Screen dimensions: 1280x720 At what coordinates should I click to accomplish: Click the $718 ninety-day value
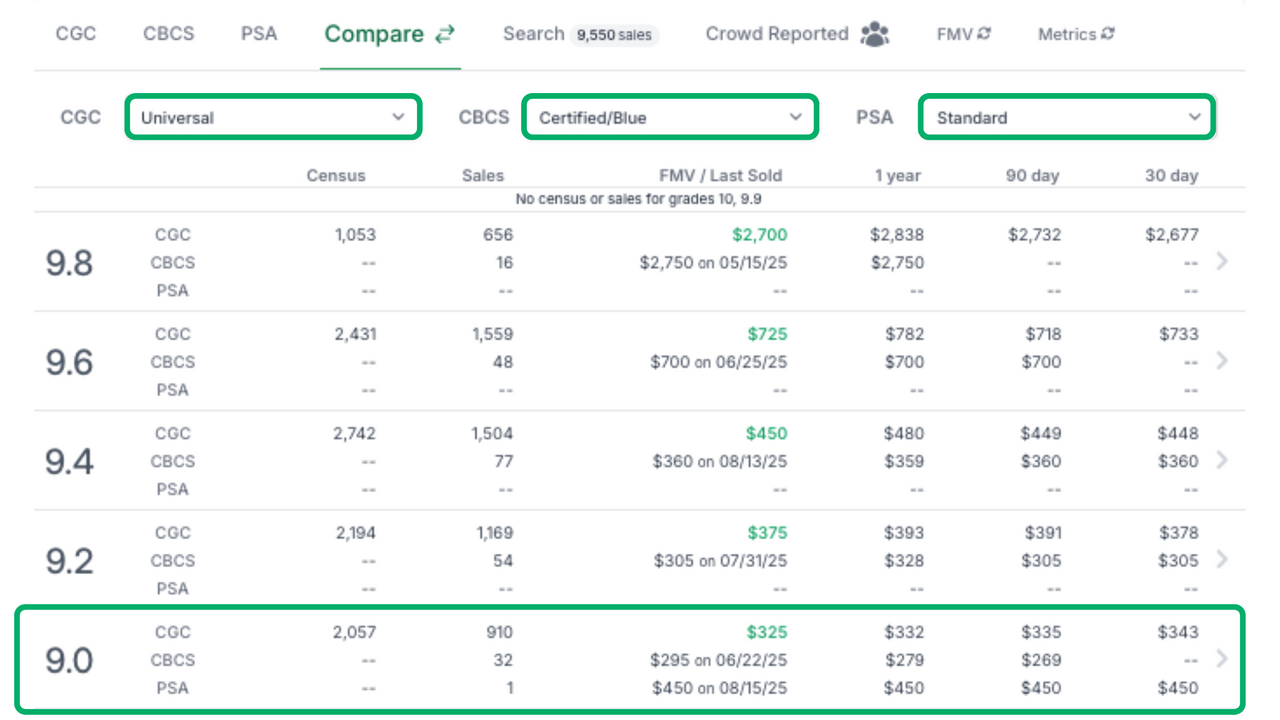tap(1041, 334)
